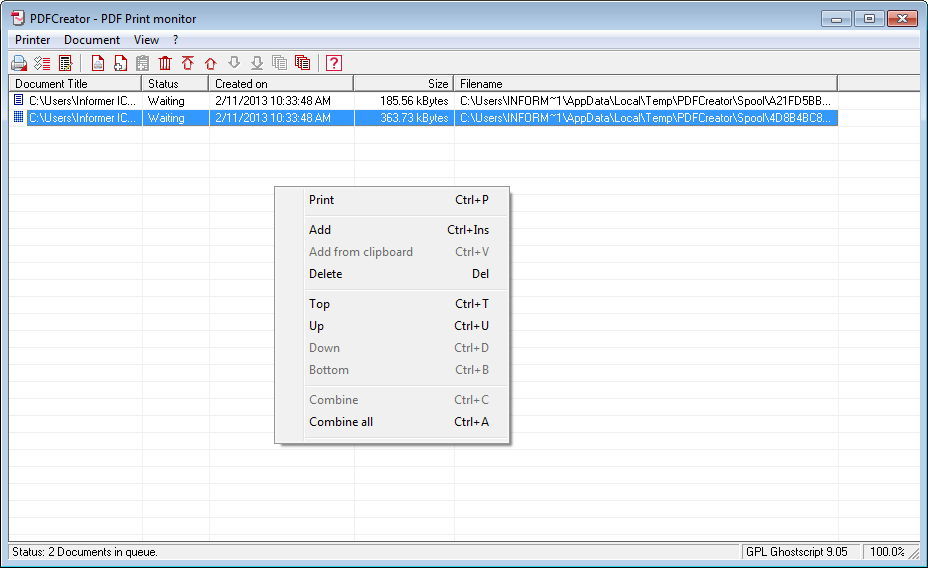The image size is (928, 568).
Task: Click the document icon of the selected 363.73 kBytes row
Action: click(18, 117)
